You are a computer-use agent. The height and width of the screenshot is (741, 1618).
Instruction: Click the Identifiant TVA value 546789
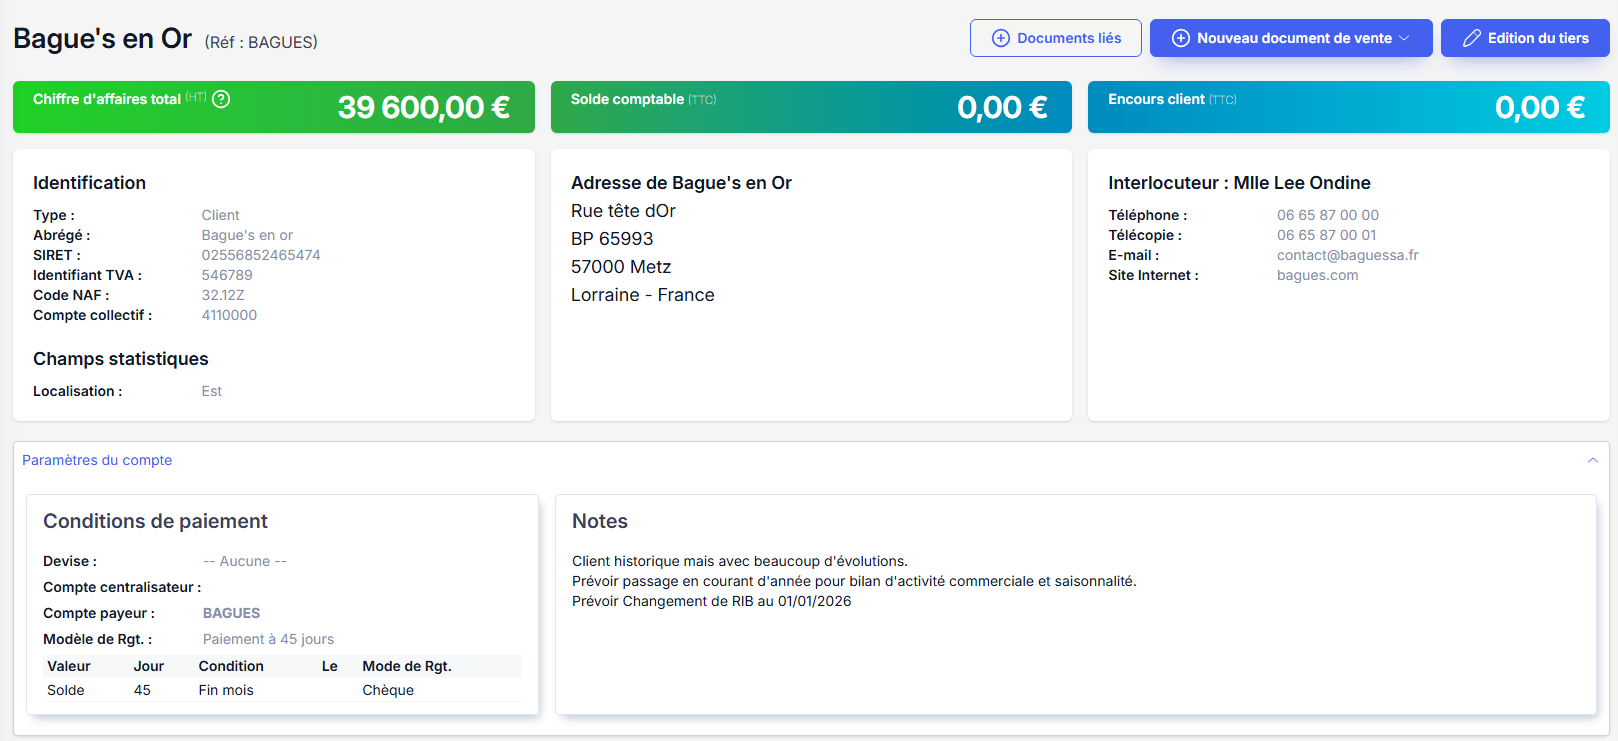click(x=227, y=275)
